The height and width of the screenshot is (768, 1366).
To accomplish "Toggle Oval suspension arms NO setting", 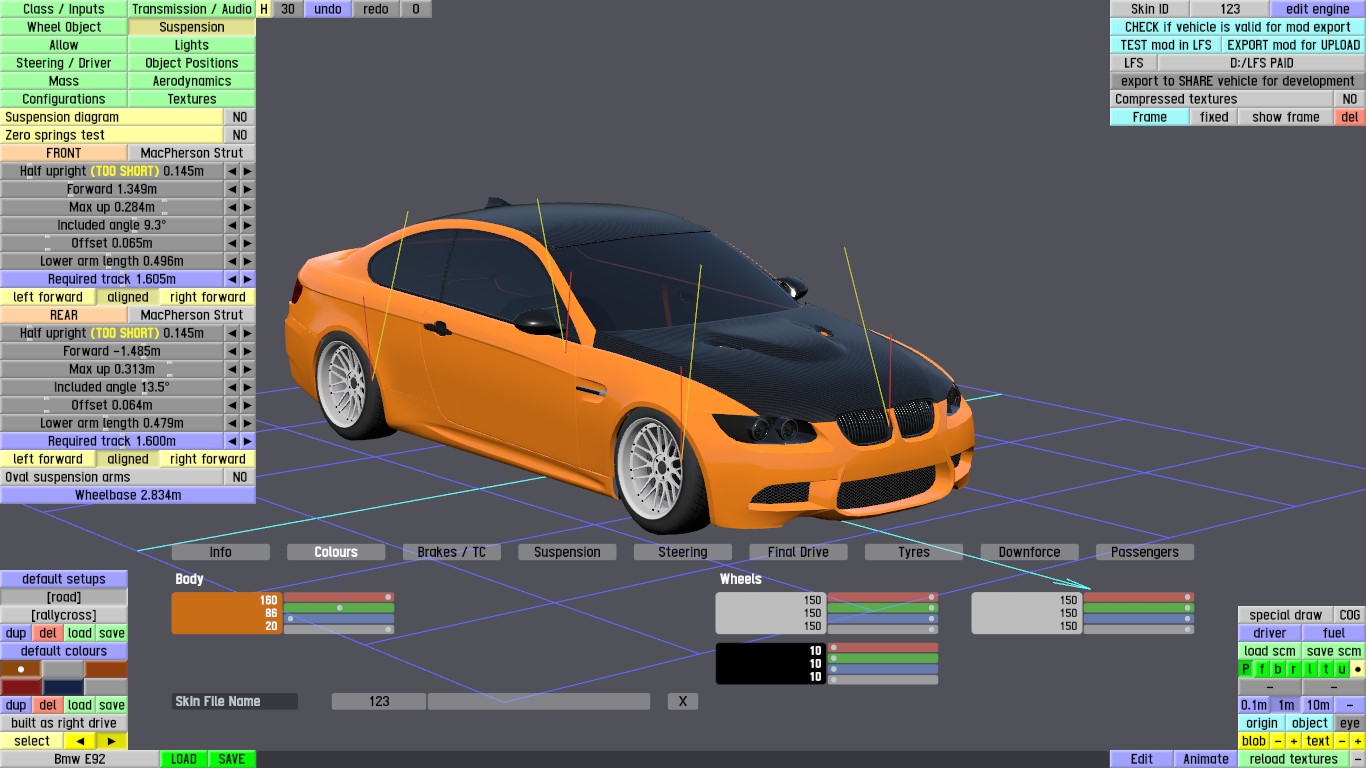I will pyautogui.click(x=240, y=477).
